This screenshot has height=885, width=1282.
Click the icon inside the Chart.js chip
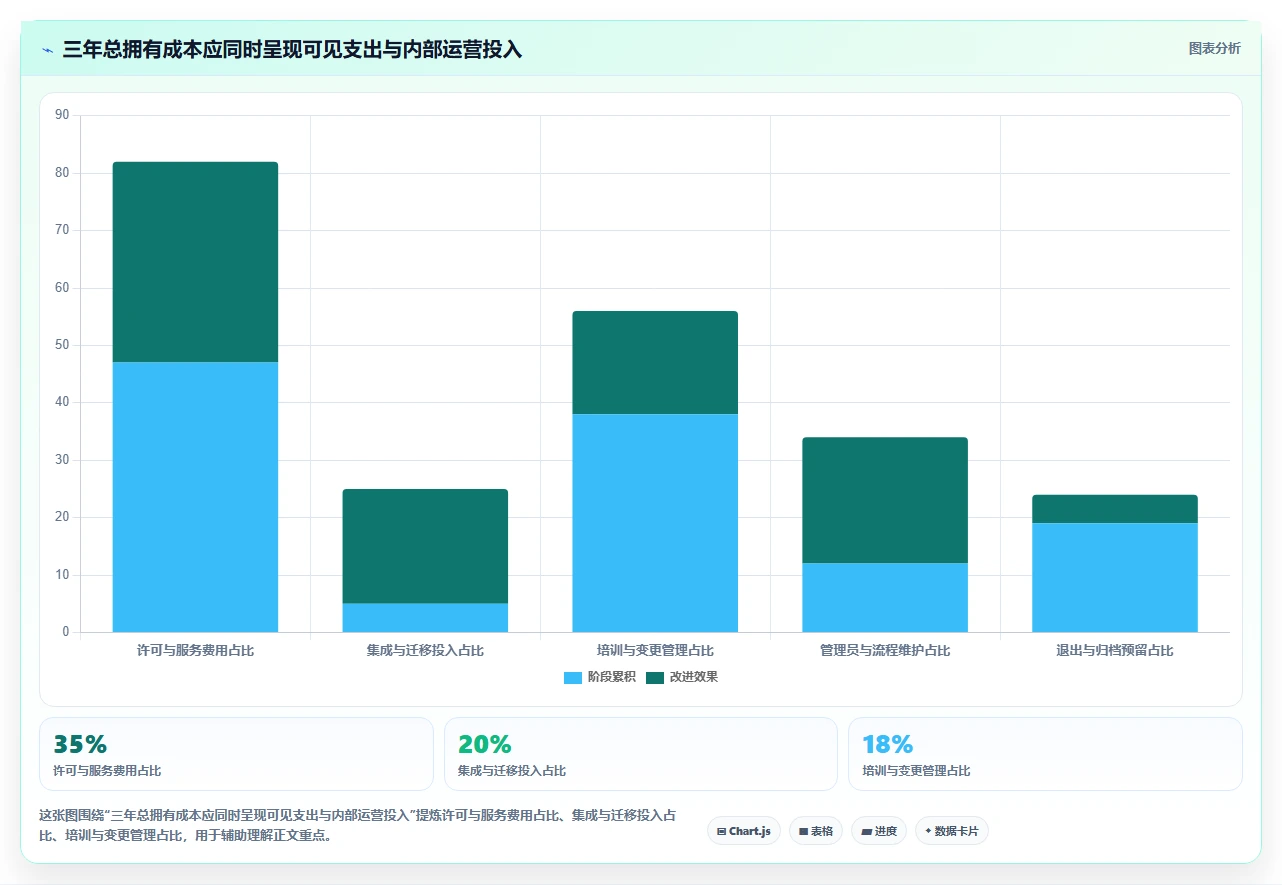point(721,832)
